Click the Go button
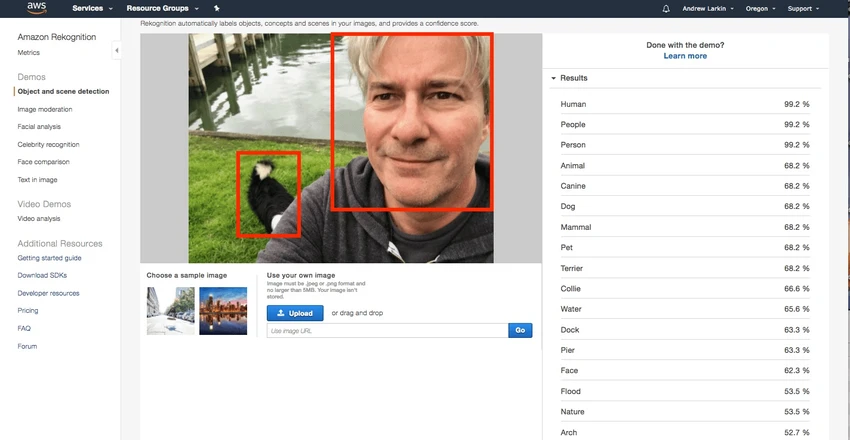Viewport: 850px width, 440px height. [x=520, y=331]
